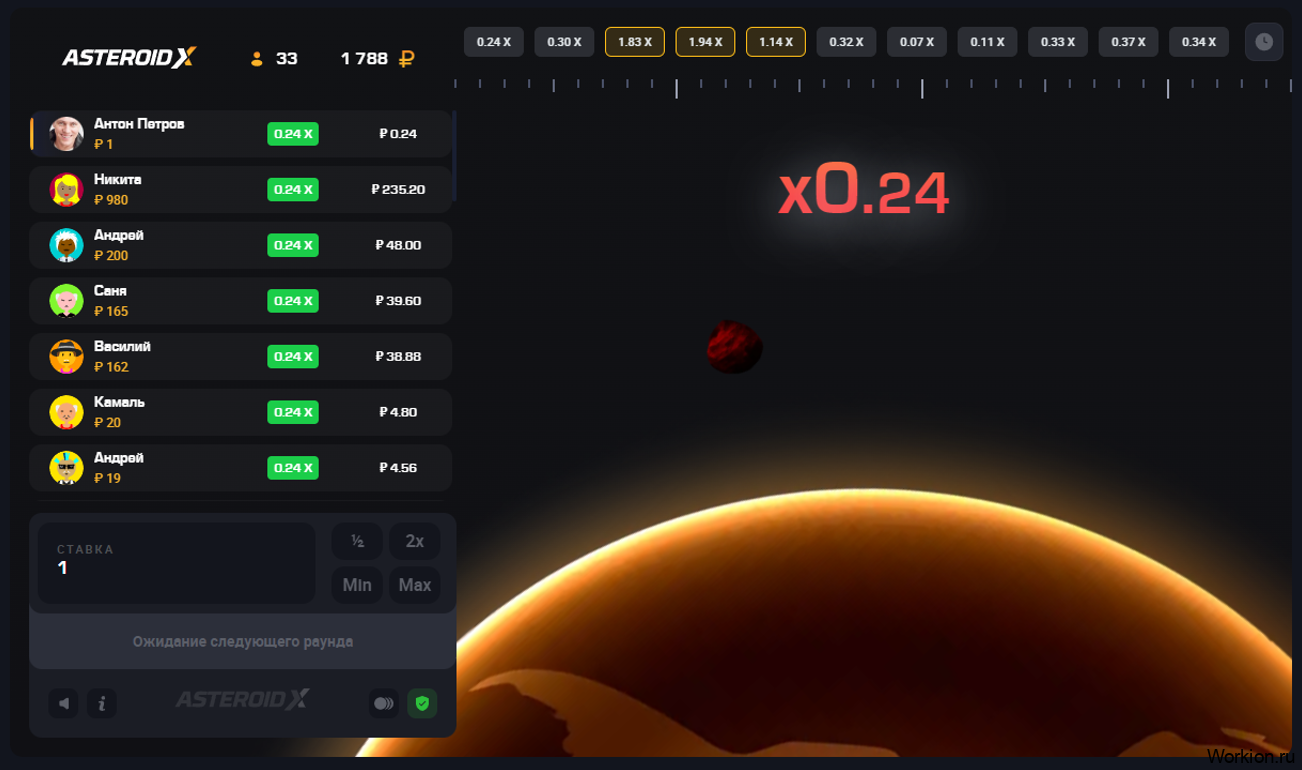Click the 33 players online count

point(287,59)
